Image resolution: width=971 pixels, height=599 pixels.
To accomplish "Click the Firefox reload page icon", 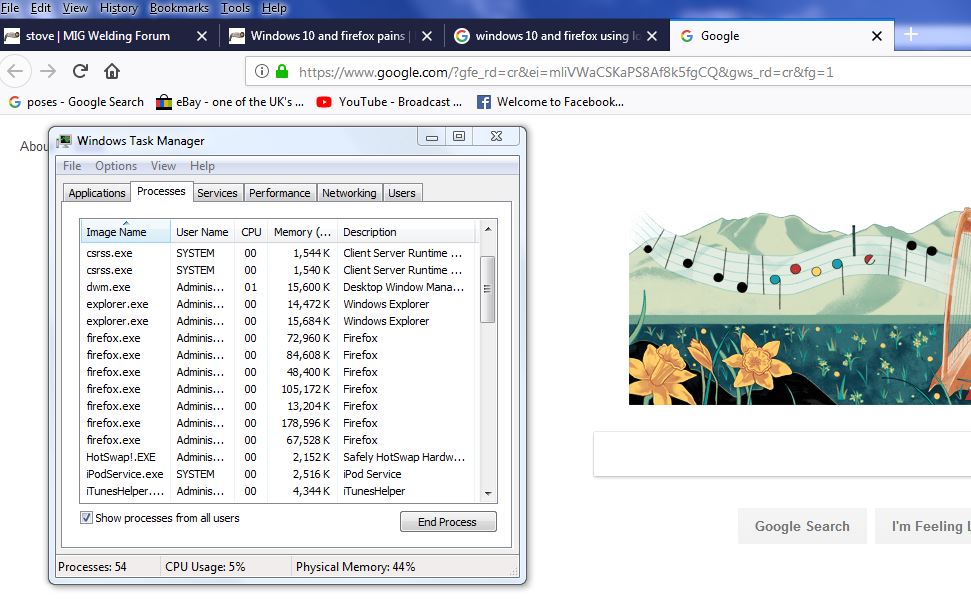I will pos(80,71).
